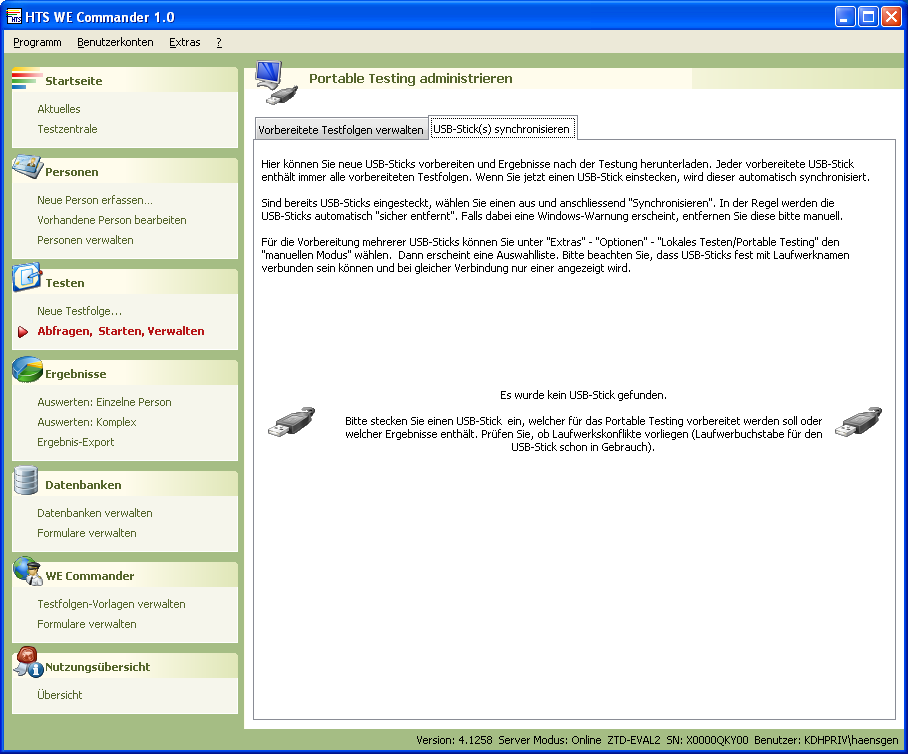Click the Nutzungsübersicht info icon
908x754 pixels.
coord(26,663)
